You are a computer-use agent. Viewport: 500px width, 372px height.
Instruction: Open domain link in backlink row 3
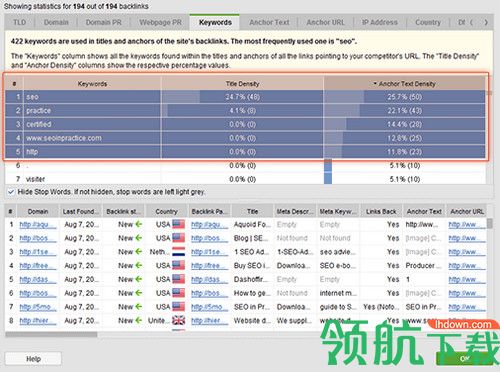(x=37, y=252)
